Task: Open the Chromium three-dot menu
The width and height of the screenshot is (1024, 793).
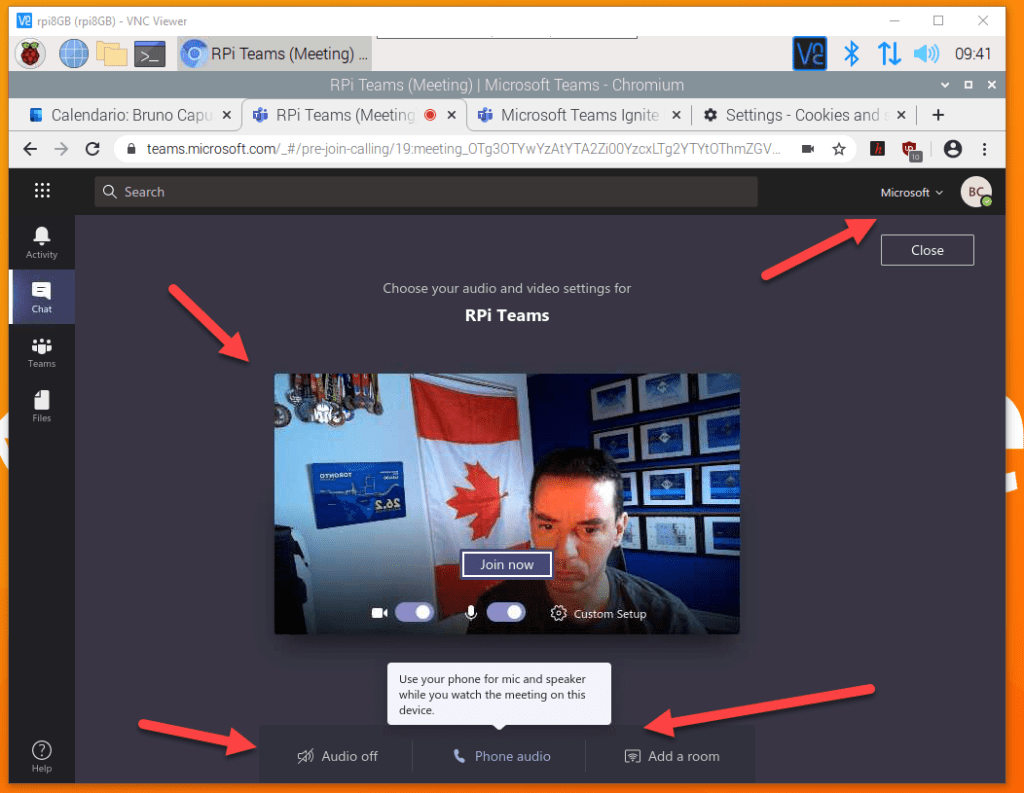Action: [x=985, y=149]
